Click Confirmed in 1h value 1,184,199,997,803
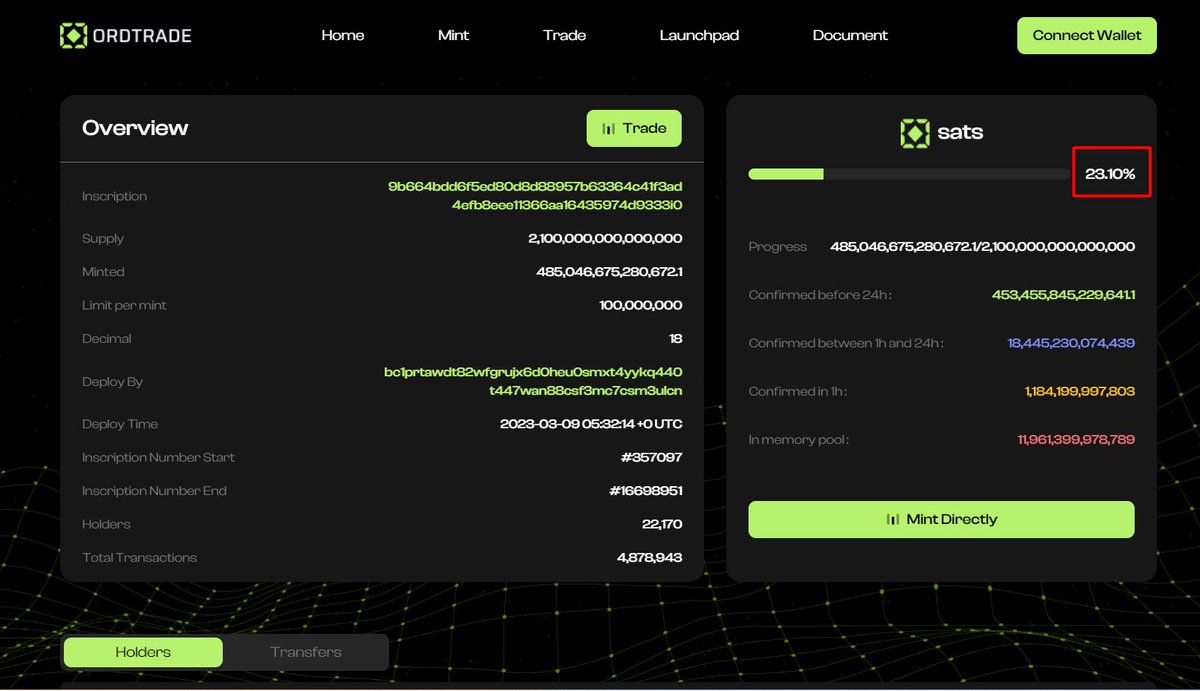Viewport: 1200px width, 691px height. click(x=1080, y=391)
